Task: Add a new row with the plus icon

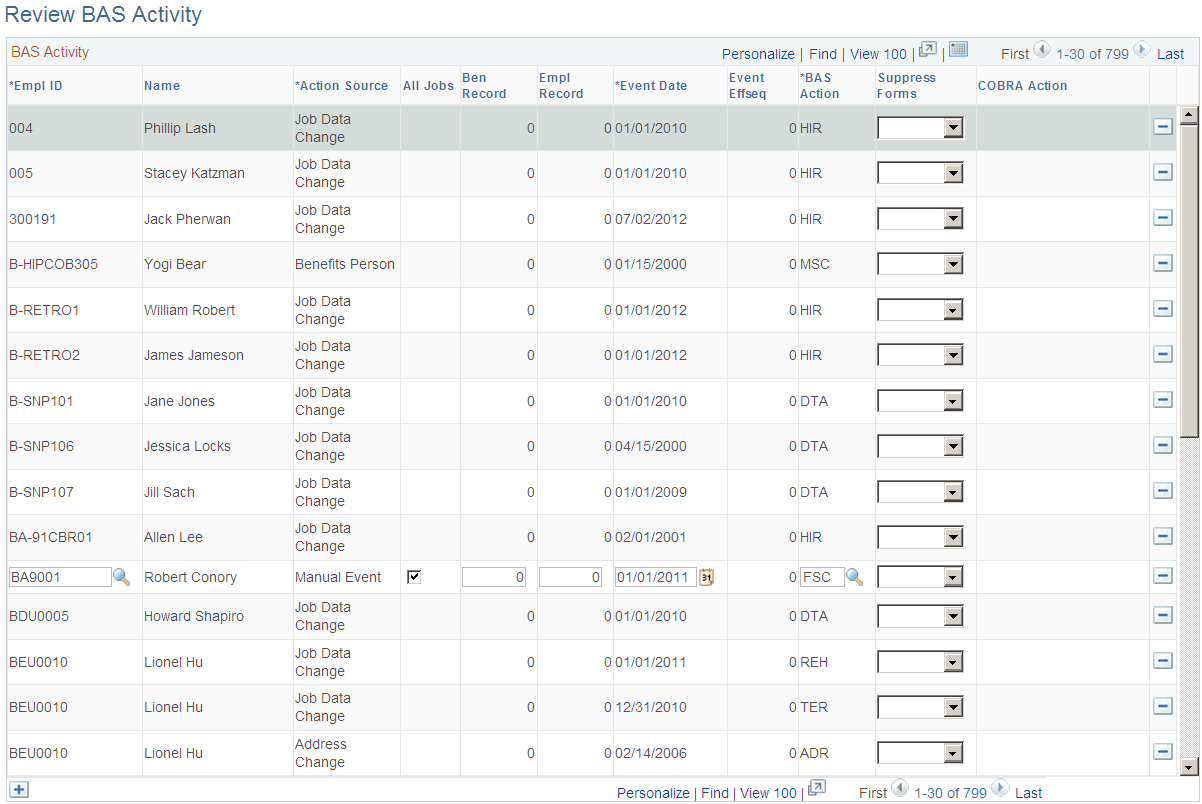Action: (18, 790)
